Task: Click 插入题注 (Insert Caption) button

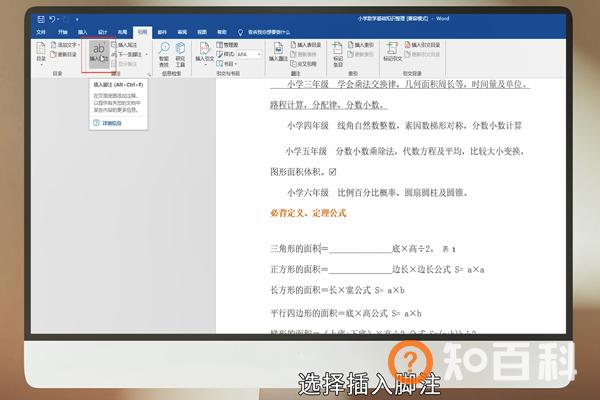Action: coord(278,52)
